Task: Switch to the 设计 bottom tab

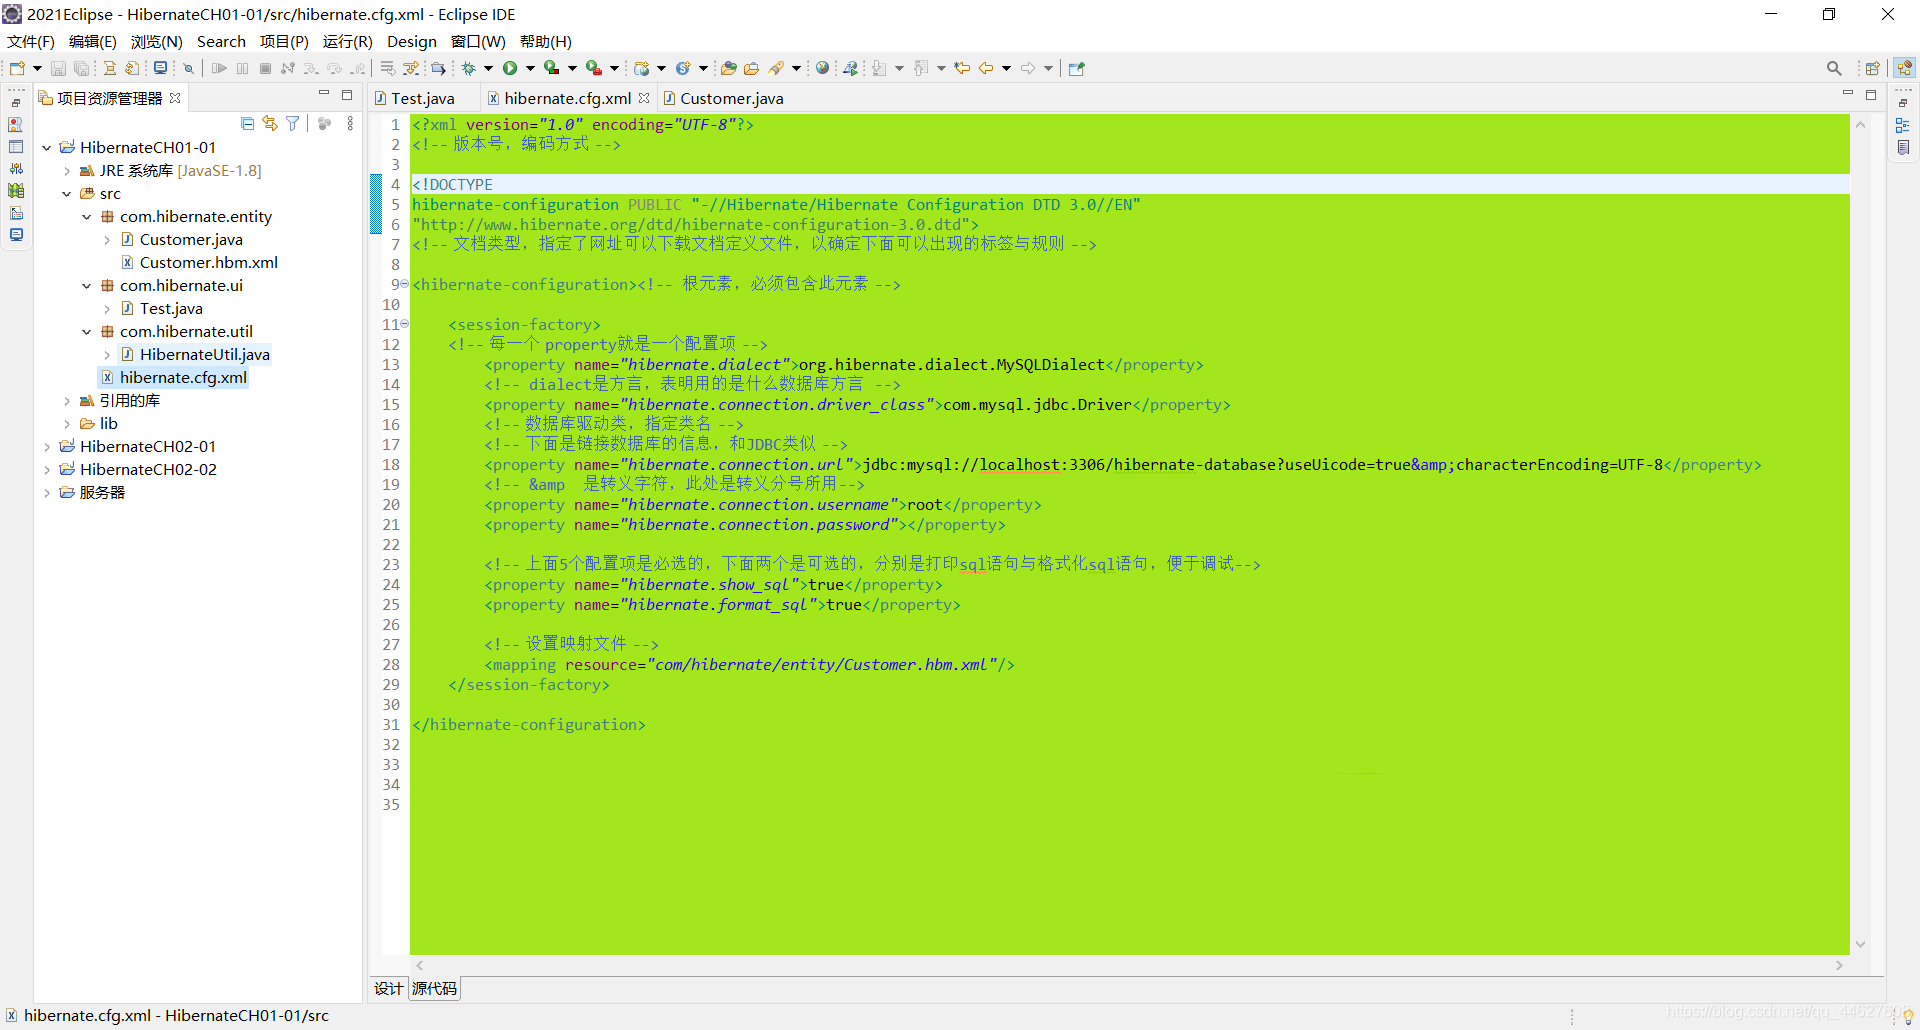Action: tap(388, 988)
